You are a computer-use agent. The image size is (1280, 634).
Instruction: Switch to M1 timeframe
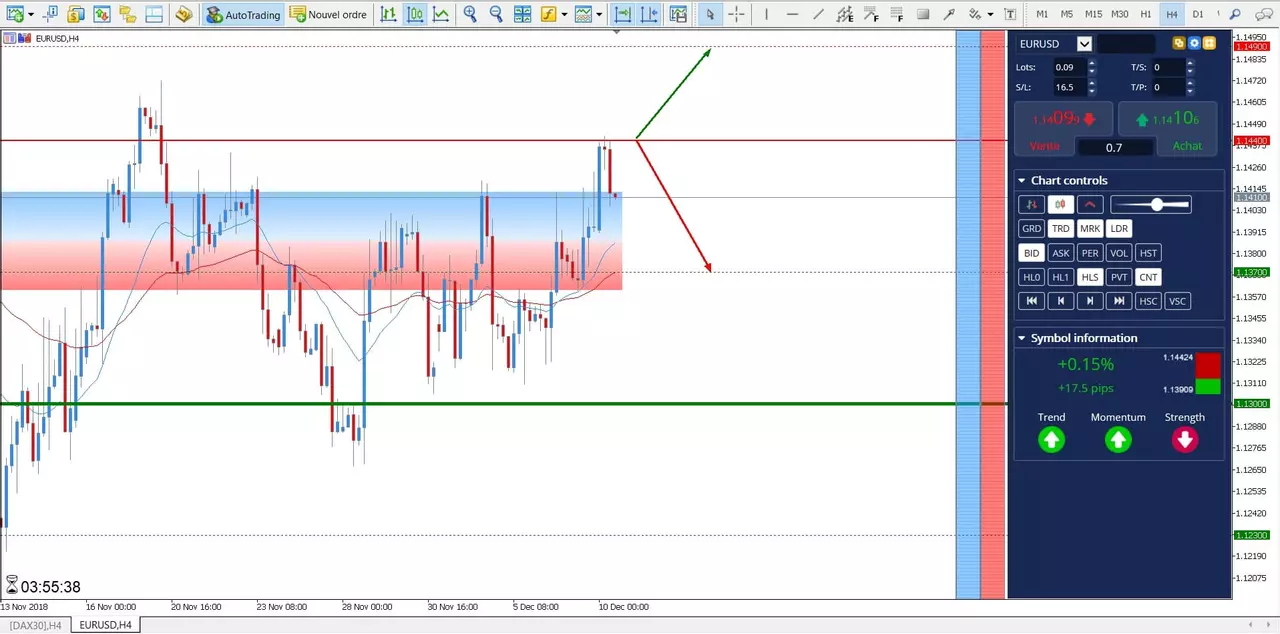[x=1042, y=14]
